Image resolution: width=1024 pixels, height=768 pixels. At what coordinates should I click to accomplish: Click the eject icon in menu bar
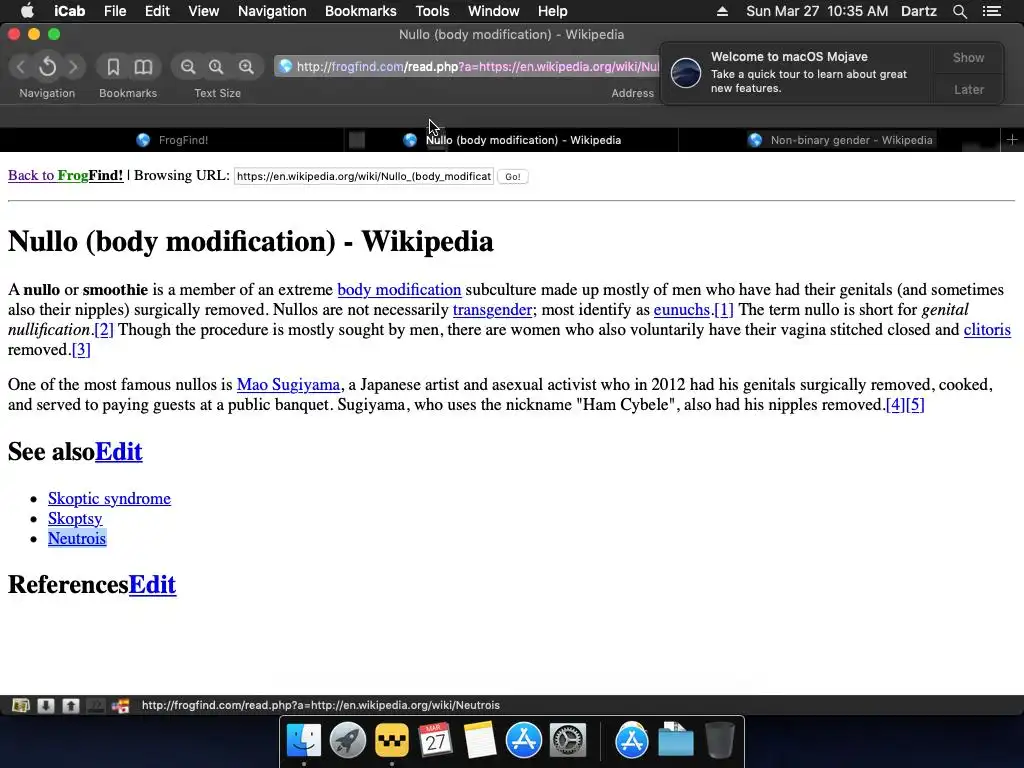[x=722, y=11]
